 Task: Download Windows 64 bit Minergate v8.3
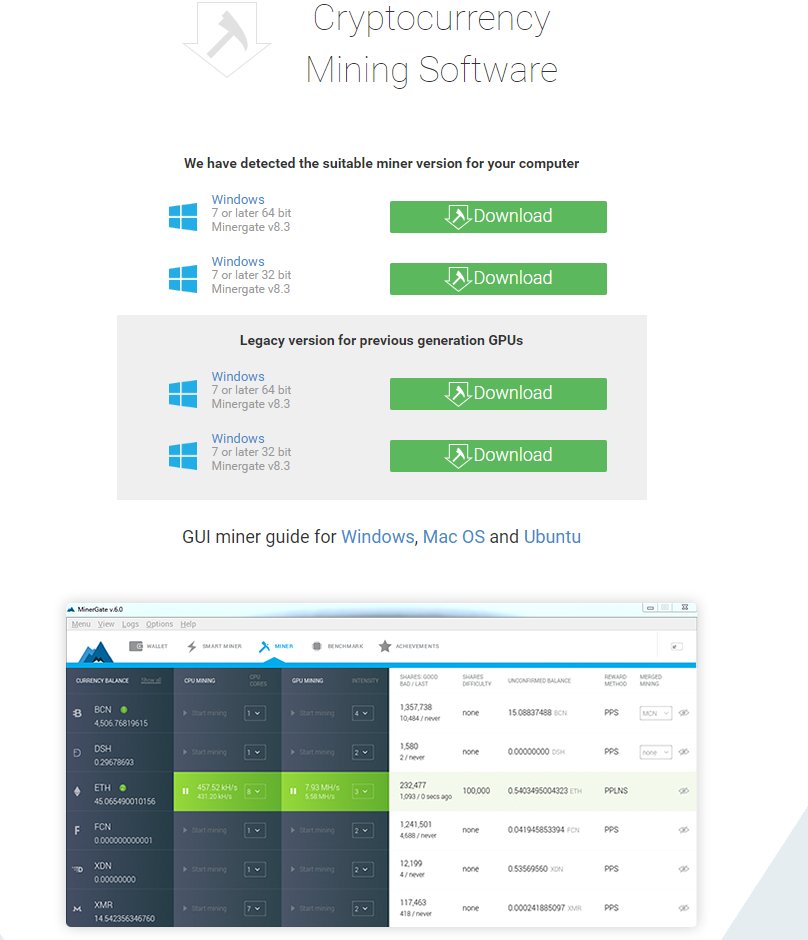(x=498, y=216)
